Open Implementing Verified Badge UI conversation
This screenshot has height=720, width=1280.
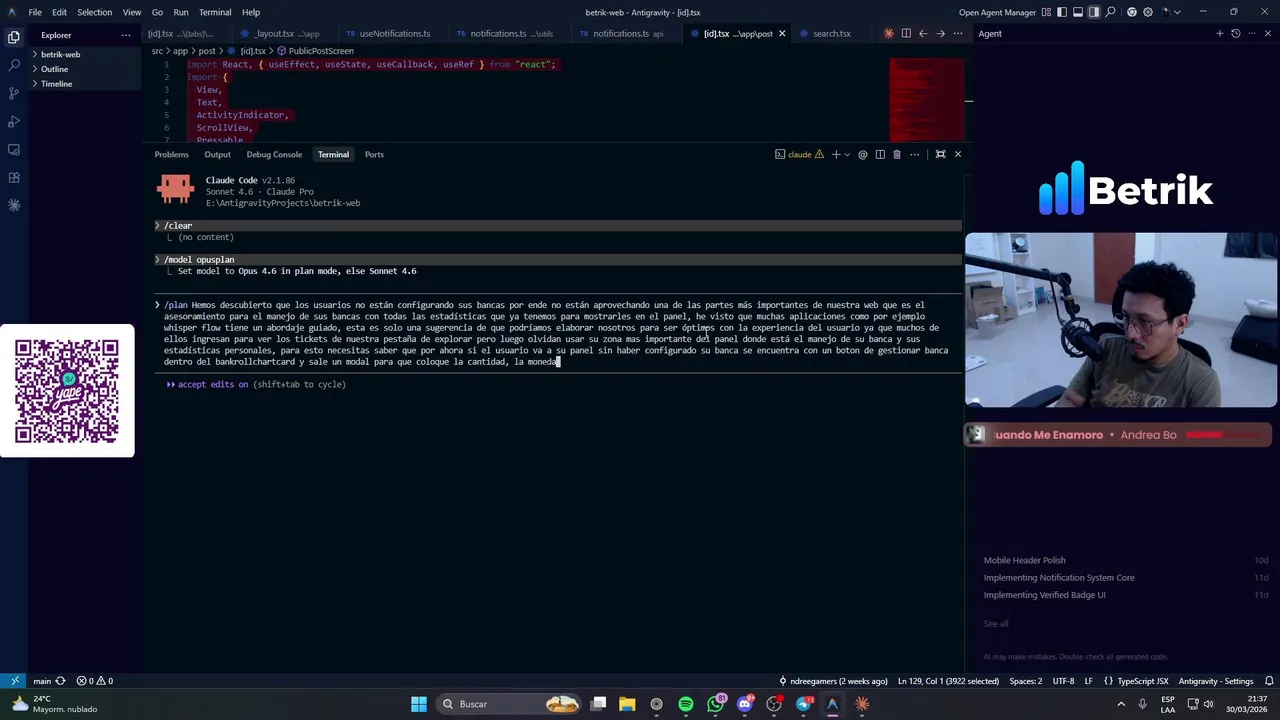pyautogui.click(x=1044, y=595)
